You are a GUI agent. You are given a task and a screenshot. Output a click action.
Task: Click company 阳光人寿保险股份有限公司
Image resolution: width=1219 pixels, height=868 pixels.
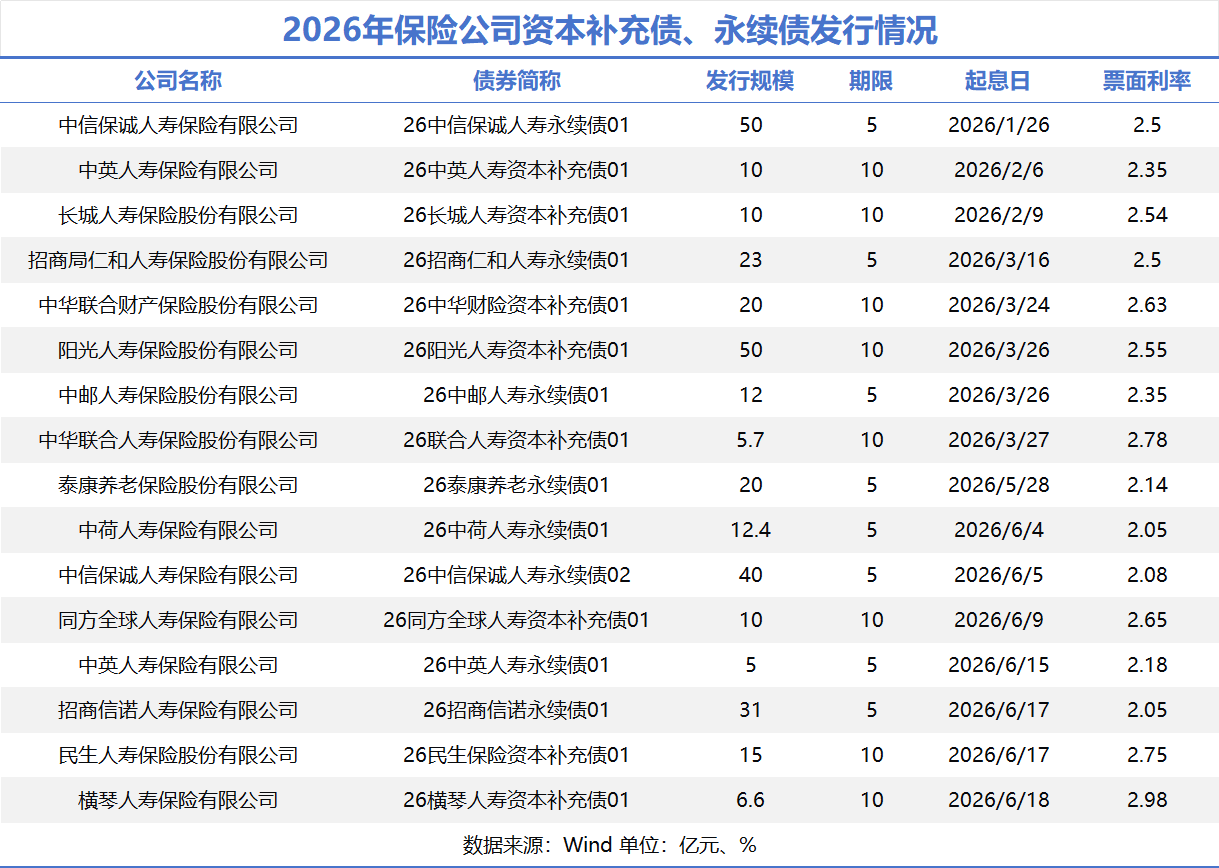178,350
